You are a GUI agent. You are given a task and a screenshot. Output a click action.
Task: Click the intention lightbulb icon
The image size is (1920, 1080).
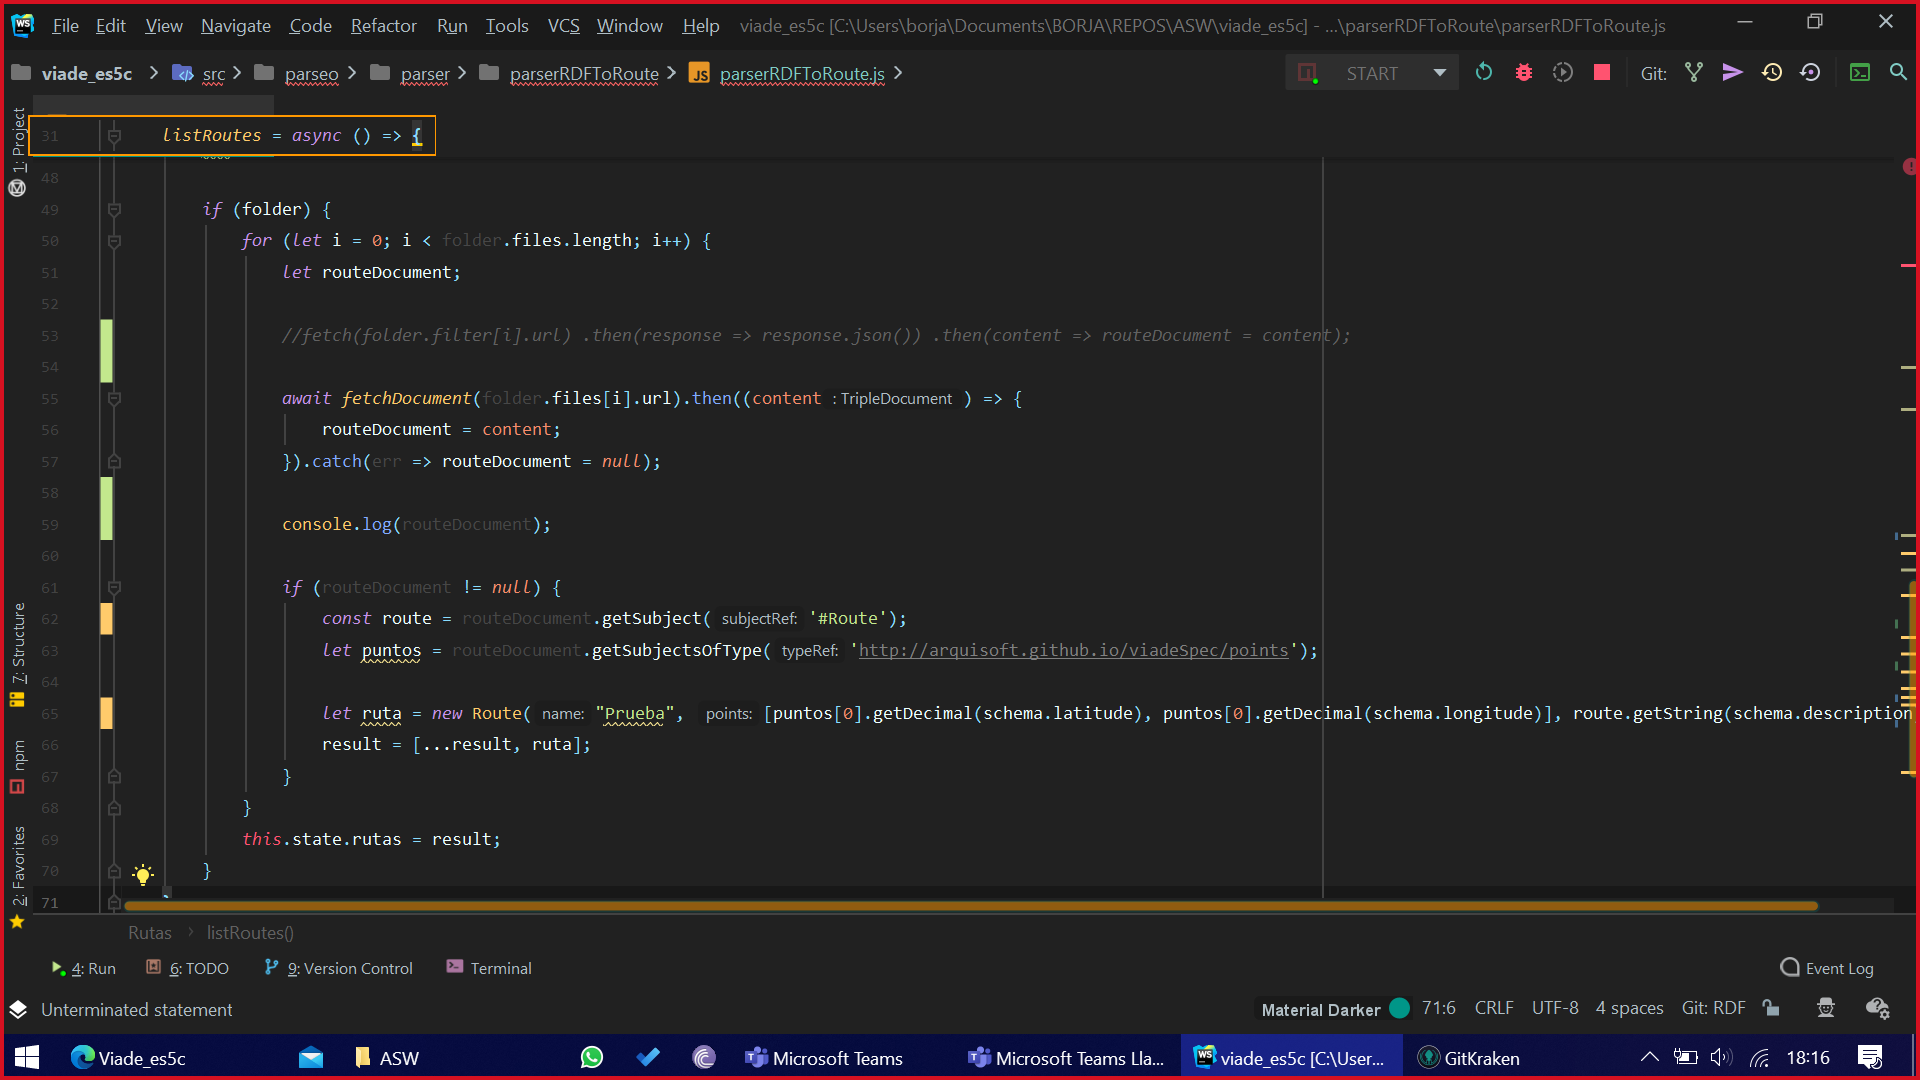point(143,875)
